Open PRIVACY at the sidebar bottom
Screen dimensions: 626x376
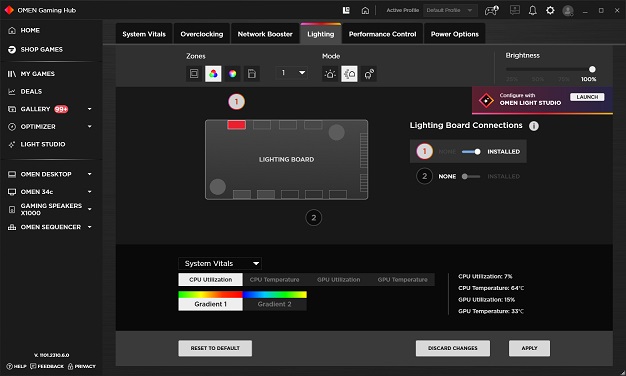81,366
